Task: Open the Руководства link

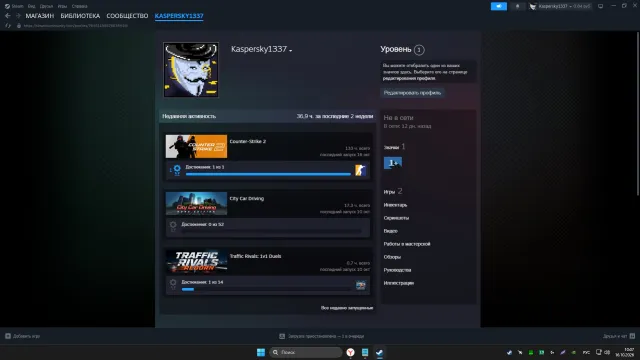Action: (x=397, y=270)
